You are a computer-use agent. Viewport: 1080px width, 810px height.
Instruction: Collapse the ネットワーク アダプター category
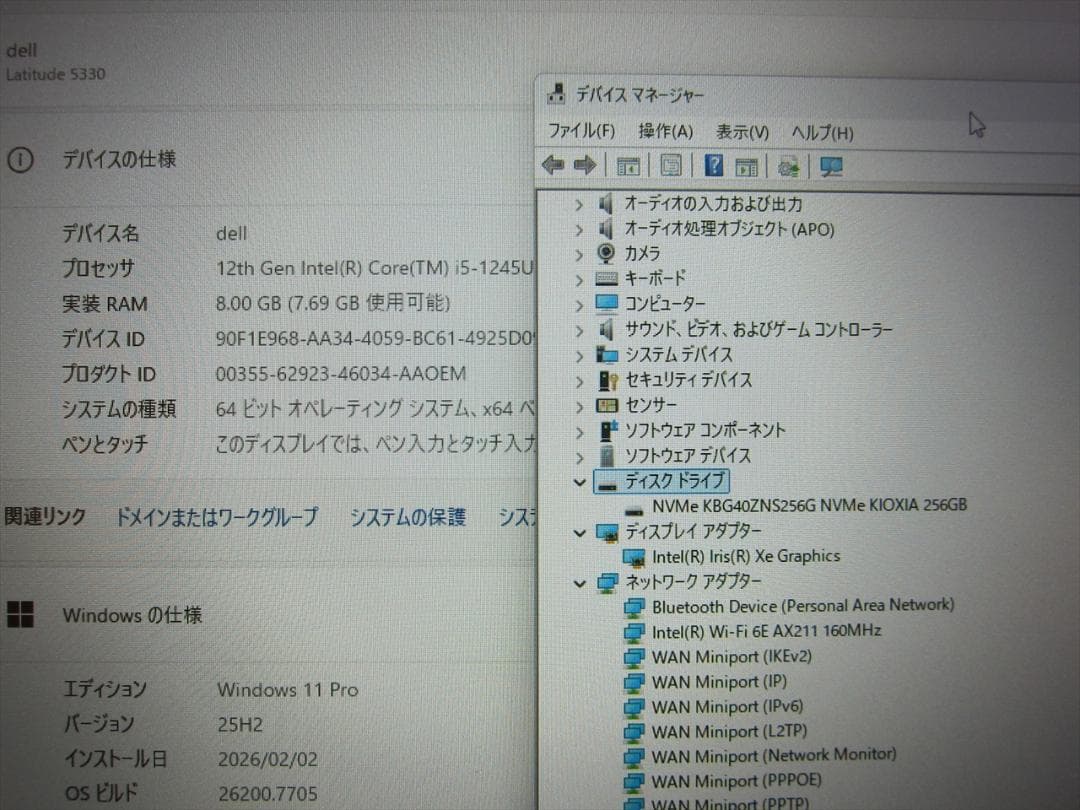coord(580,583)
